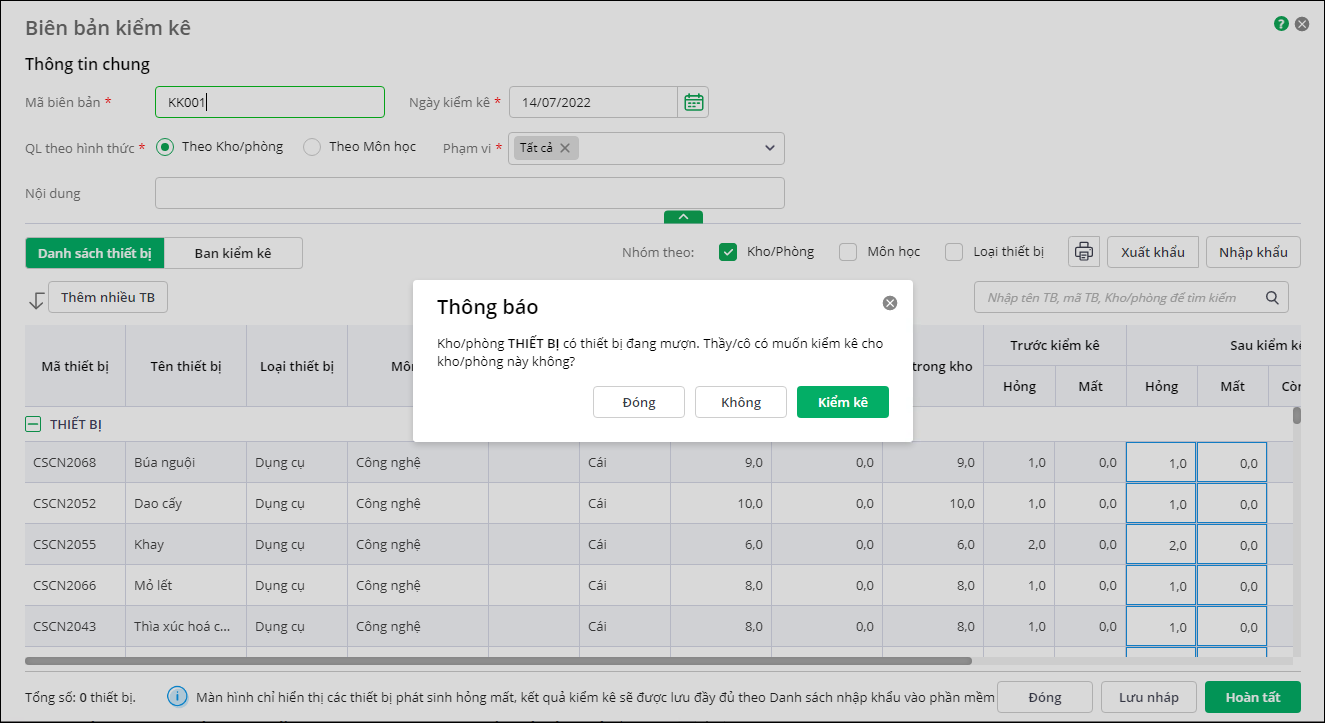Switch to Ban kiểm kê tab
1325x723 pixels.
click(x=232, y=253)
